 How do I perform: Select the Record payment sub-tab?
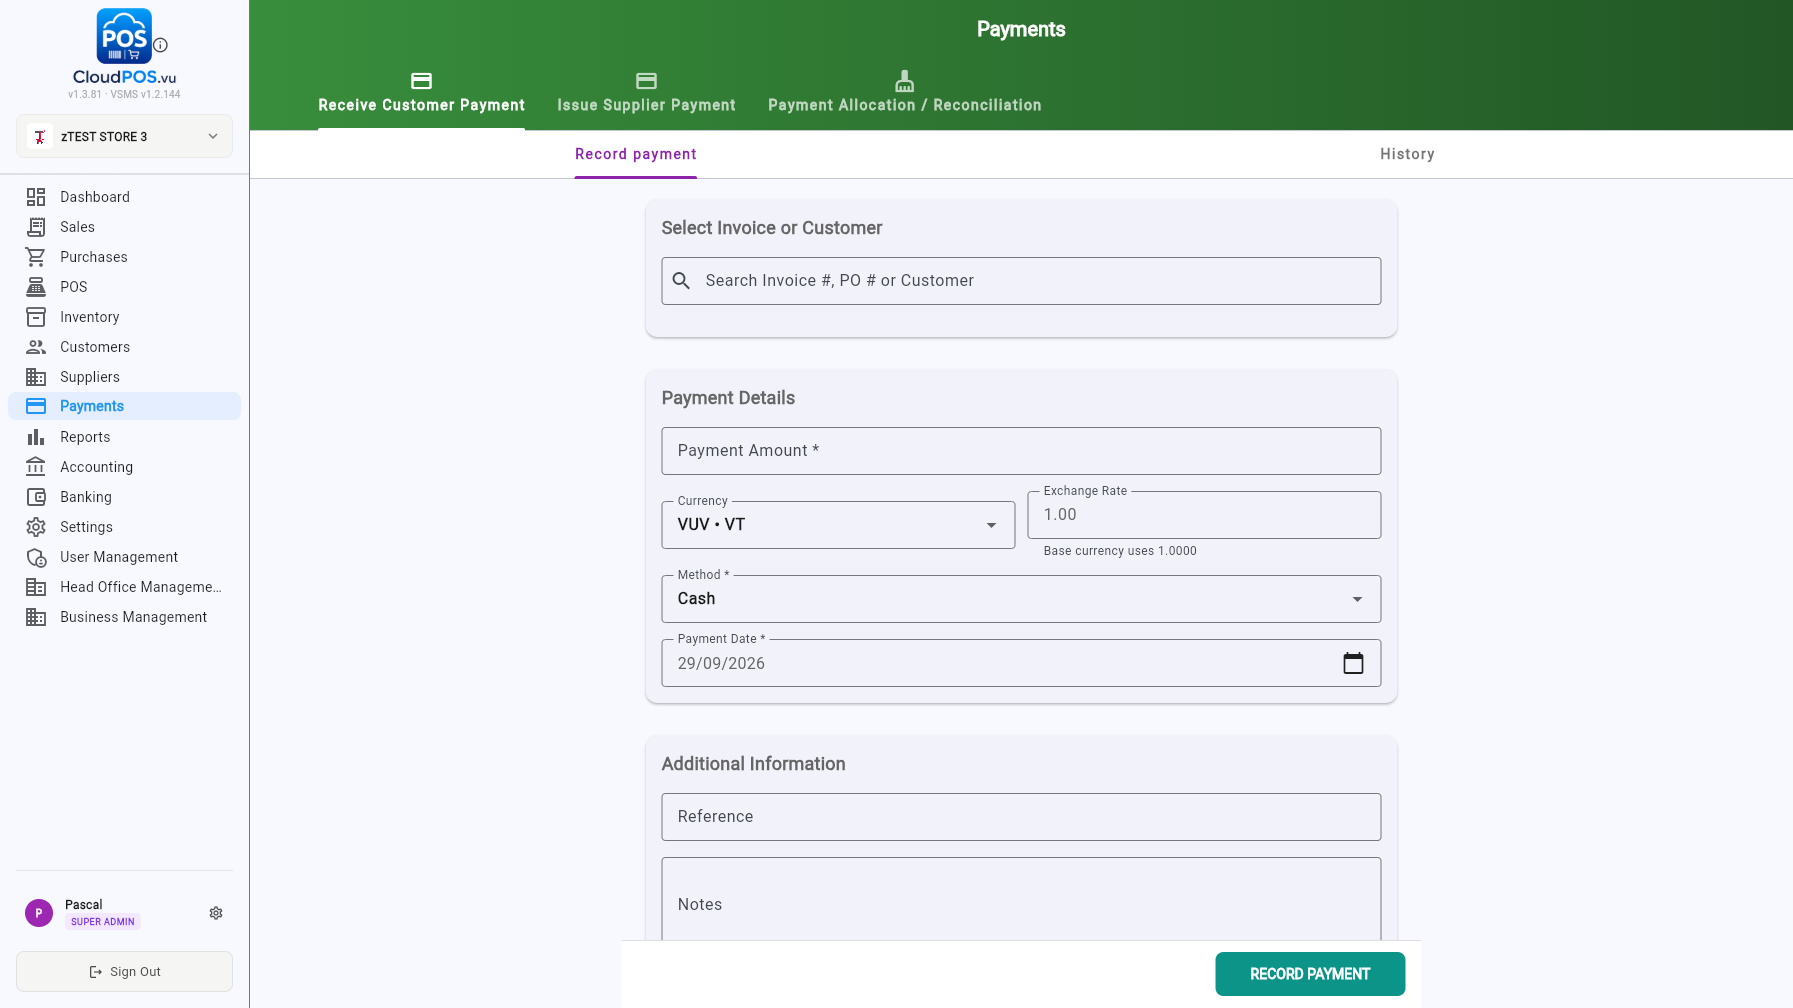tap(636, 154)
